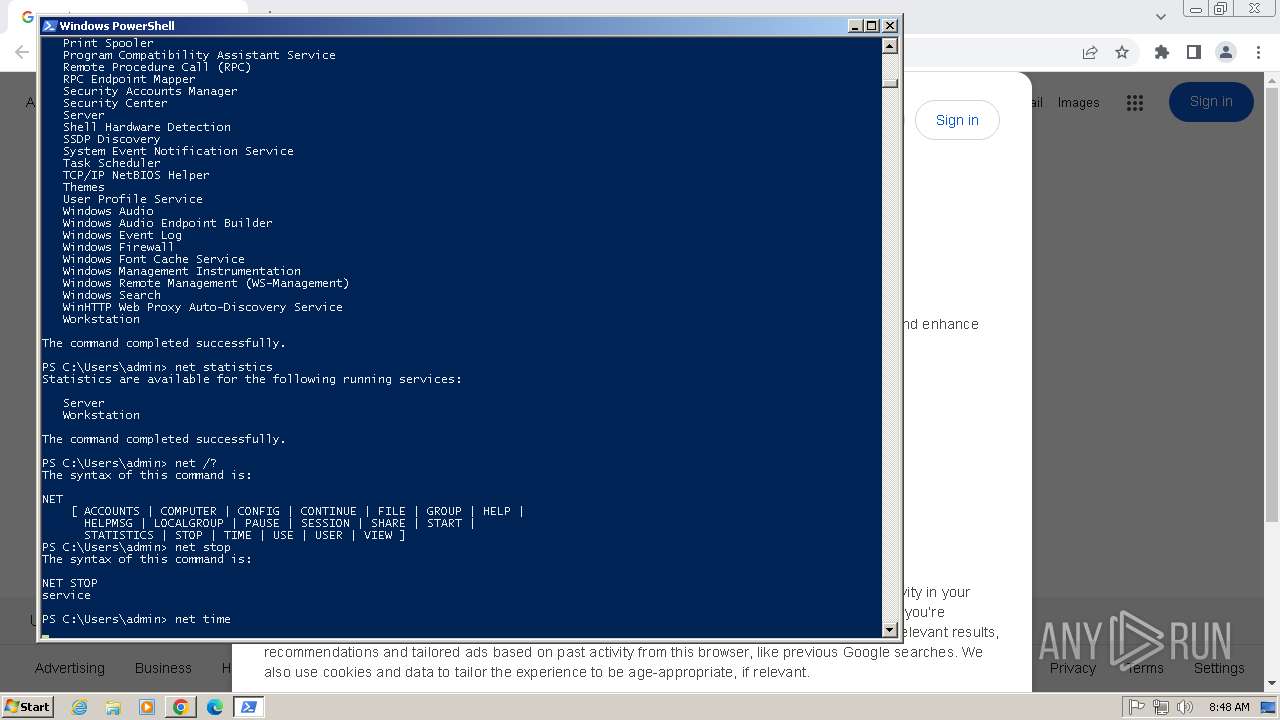Open the Privacy footer link
Image resolution: width=1280 pixels, height=720 pixels.
pyautogui.click(x=1073, y=668)
